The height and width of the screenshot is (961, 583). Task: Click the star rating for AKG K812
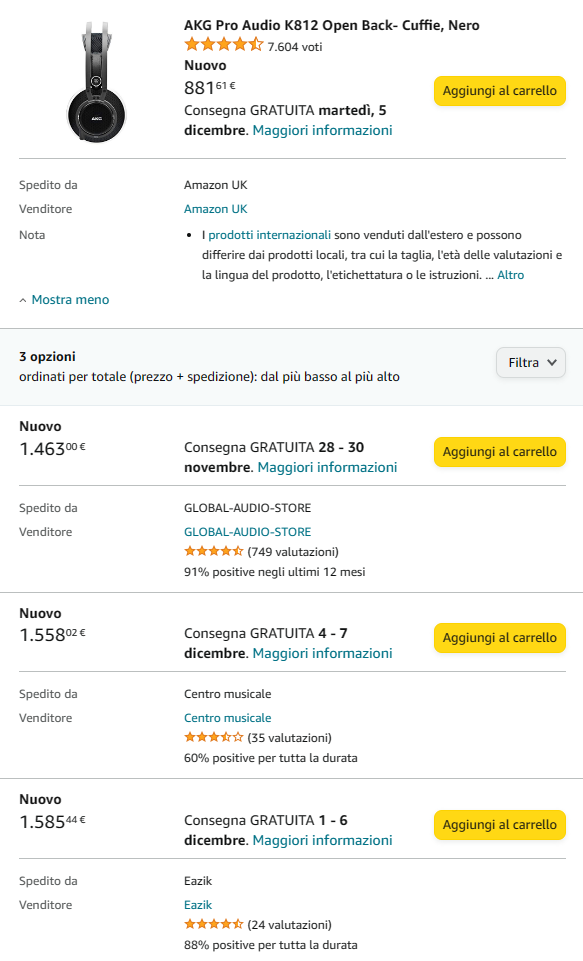click(x=224, y=45)
